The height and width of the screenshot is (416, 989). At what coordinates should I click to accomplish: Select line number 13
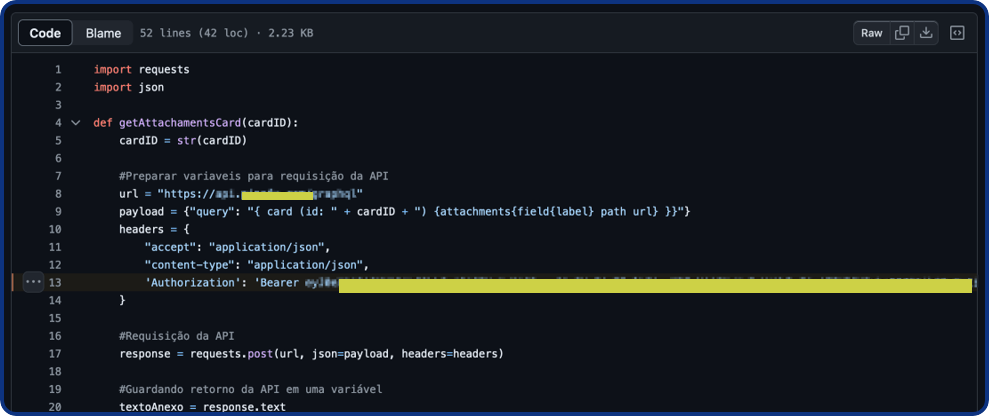56,282
